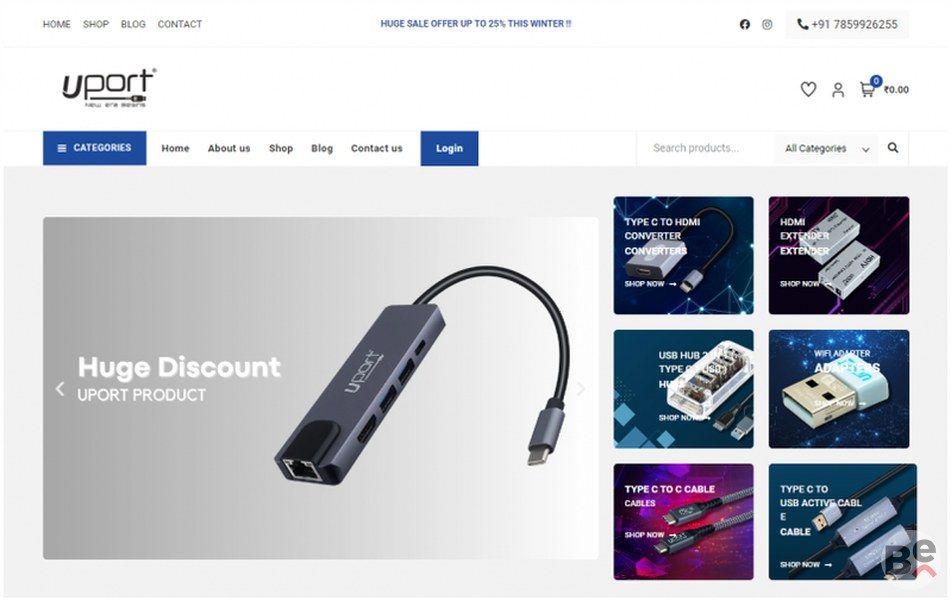951x600 pixels.
Task: Open the Type C to C Cable banner
Action: point(684,522)
